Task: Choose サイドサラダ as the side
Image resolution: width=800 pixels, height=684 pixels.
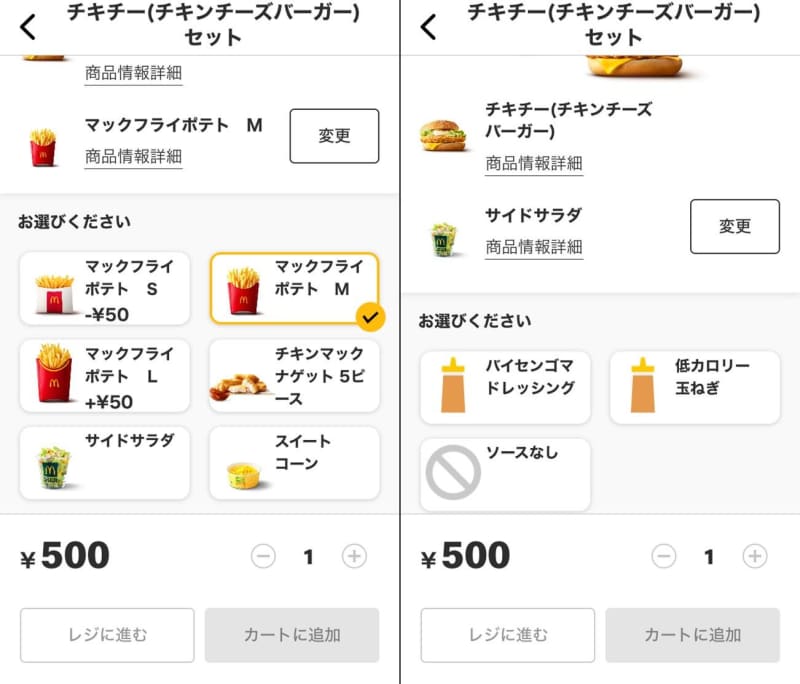Action: (105, 463)
